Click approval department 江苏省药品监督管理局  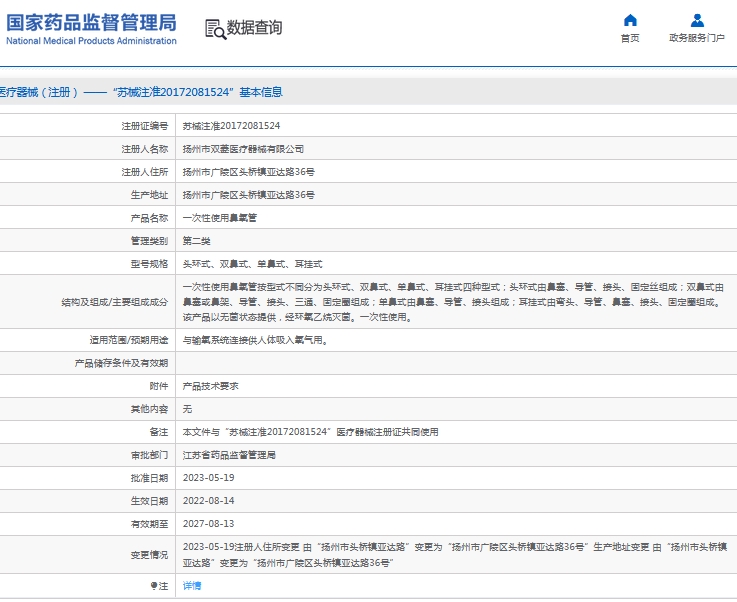pos(229,455)
